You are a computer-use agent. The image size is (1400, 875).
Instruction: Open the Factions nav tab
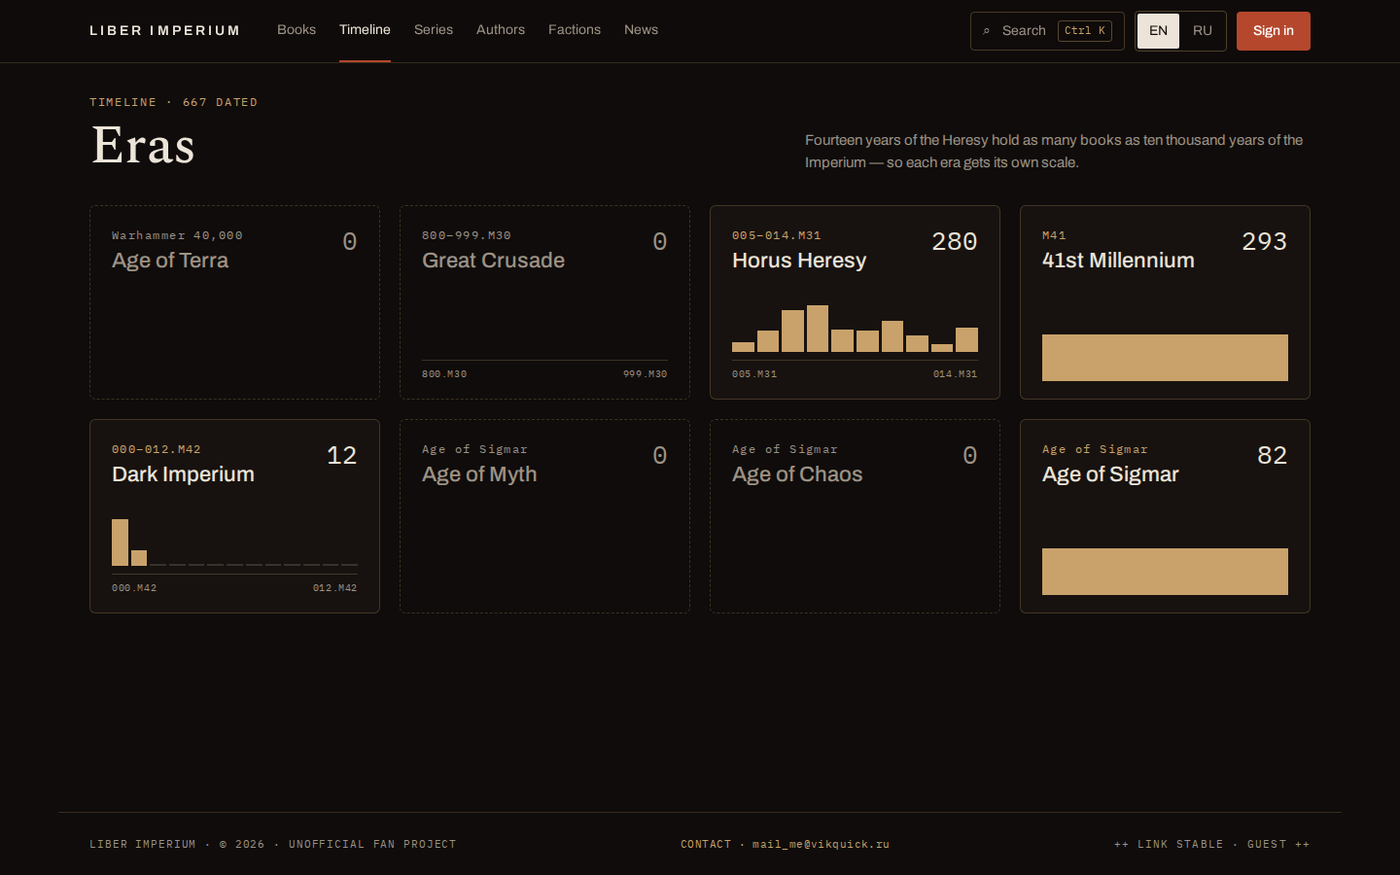coord(574,30)
